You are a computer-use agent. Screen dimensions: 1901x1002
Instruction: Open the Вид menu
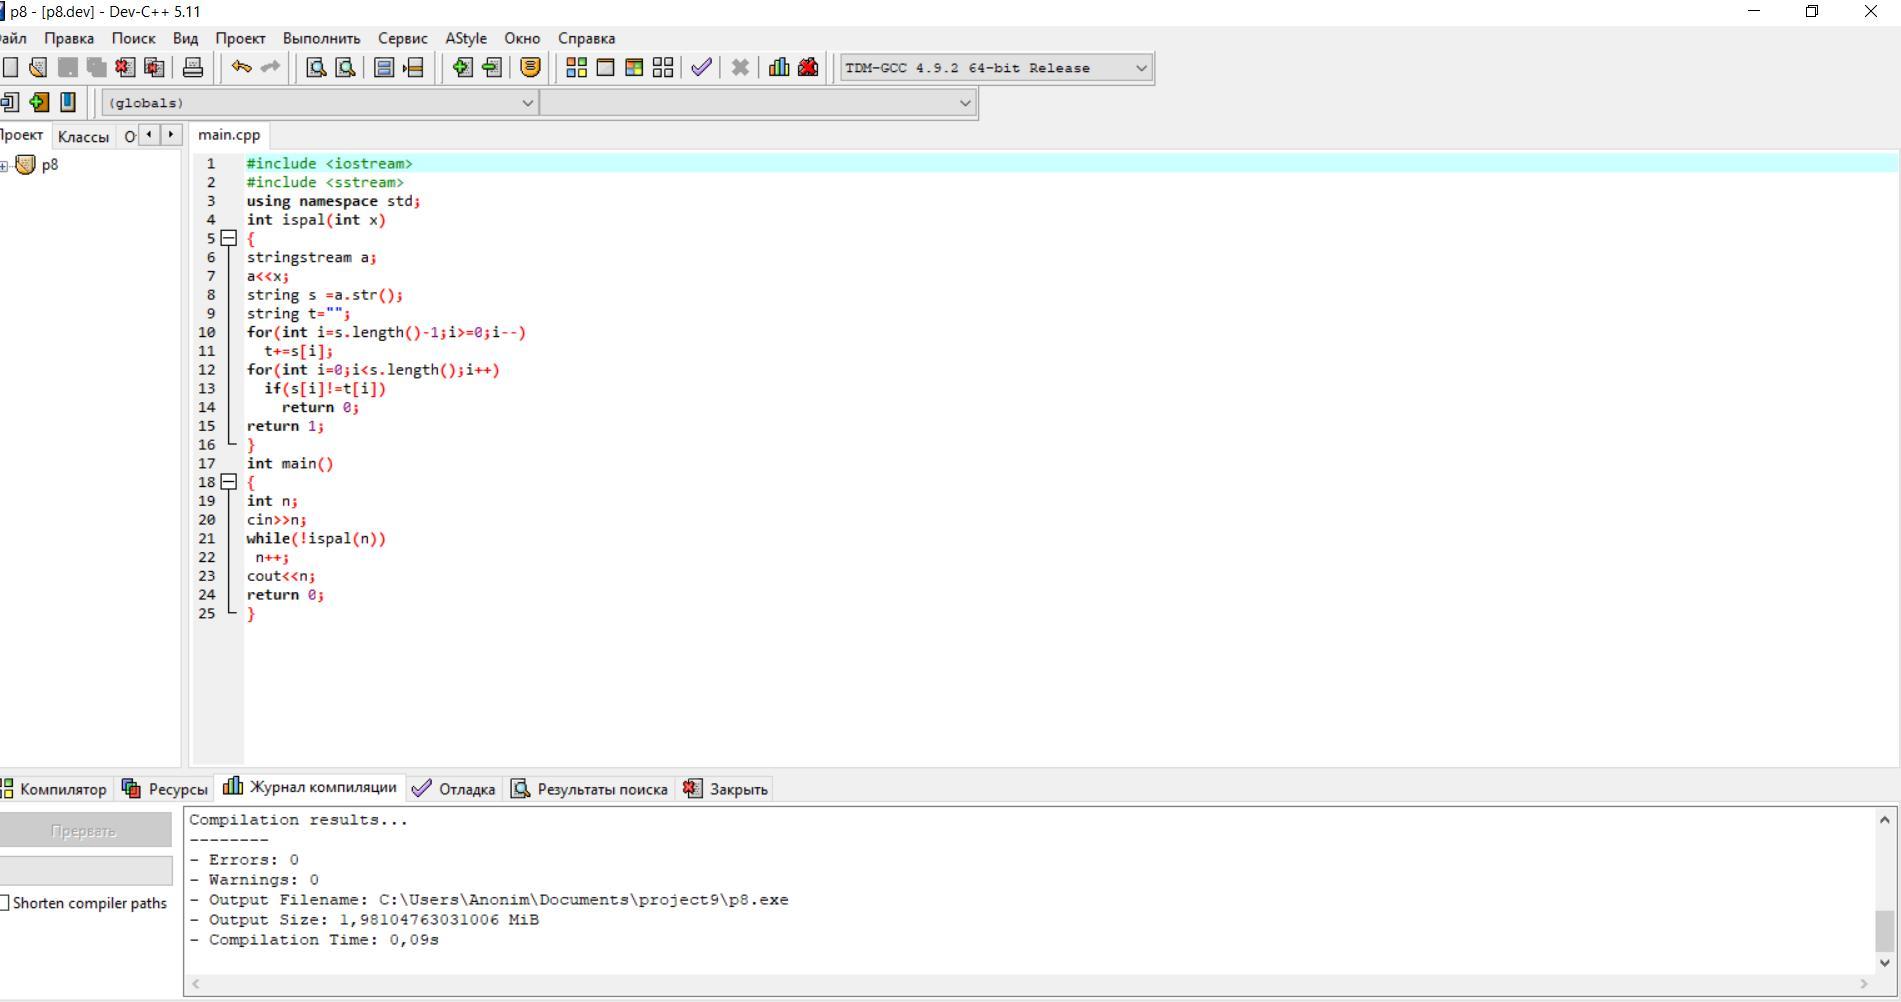[185, 38]
